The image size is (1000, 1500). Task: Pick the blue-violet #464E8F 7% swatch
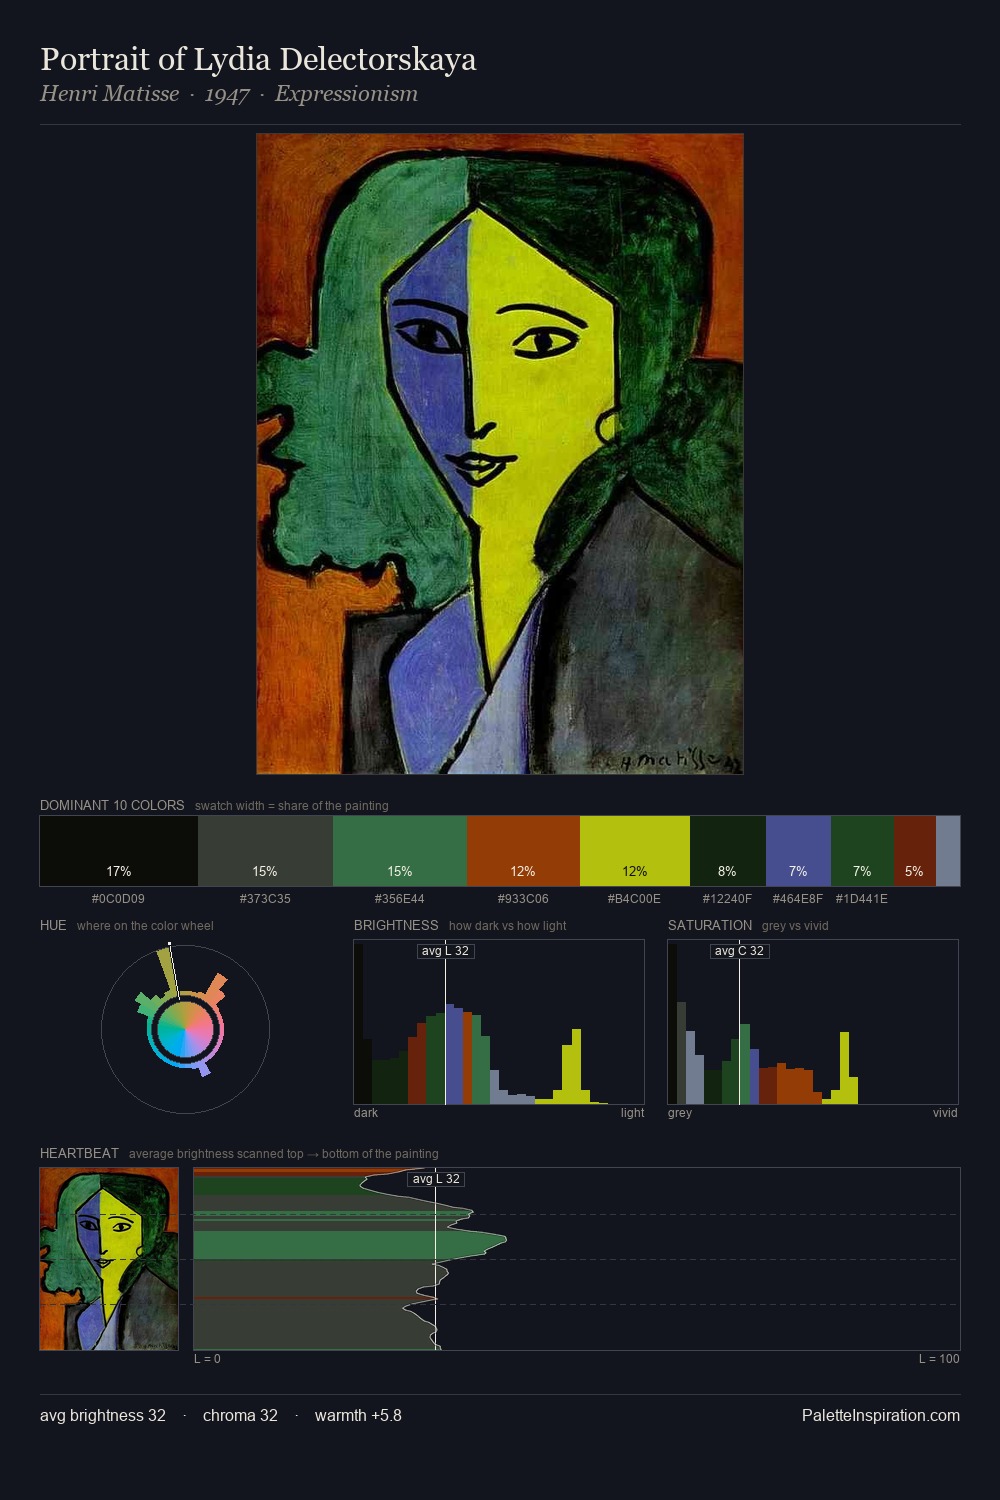[x=798, y=851]
